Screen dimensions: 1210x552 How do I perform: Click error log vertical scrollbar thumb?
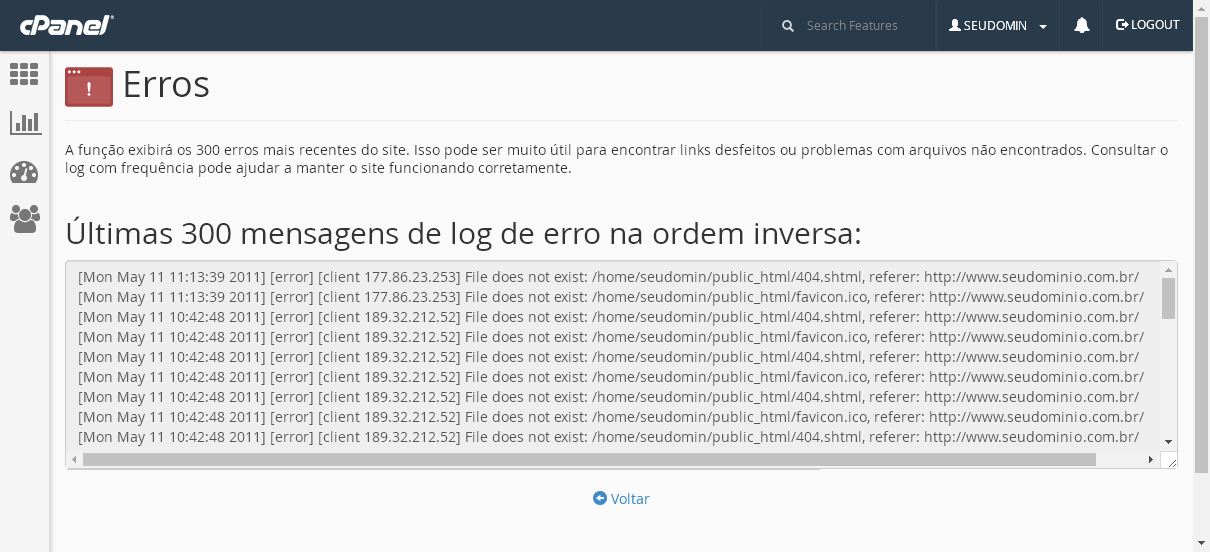[1168, 298]
